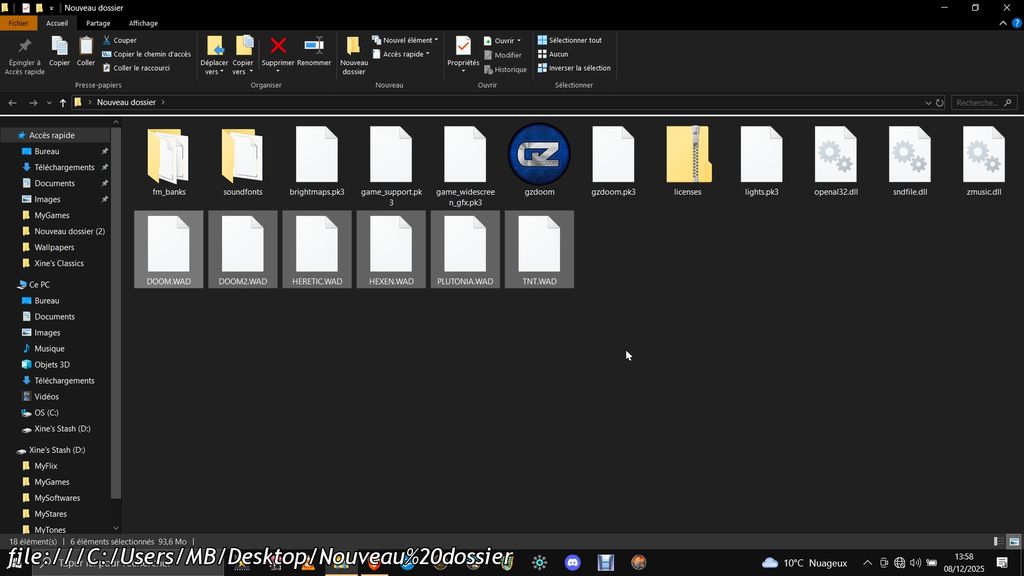Click the Couper scissors icon
The height and width of the screenshot is (576, 1024).
coord(107,41)
